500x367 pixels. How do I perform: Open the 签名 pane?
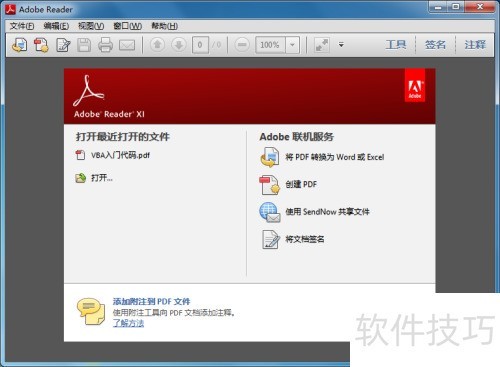pos(435,44)
